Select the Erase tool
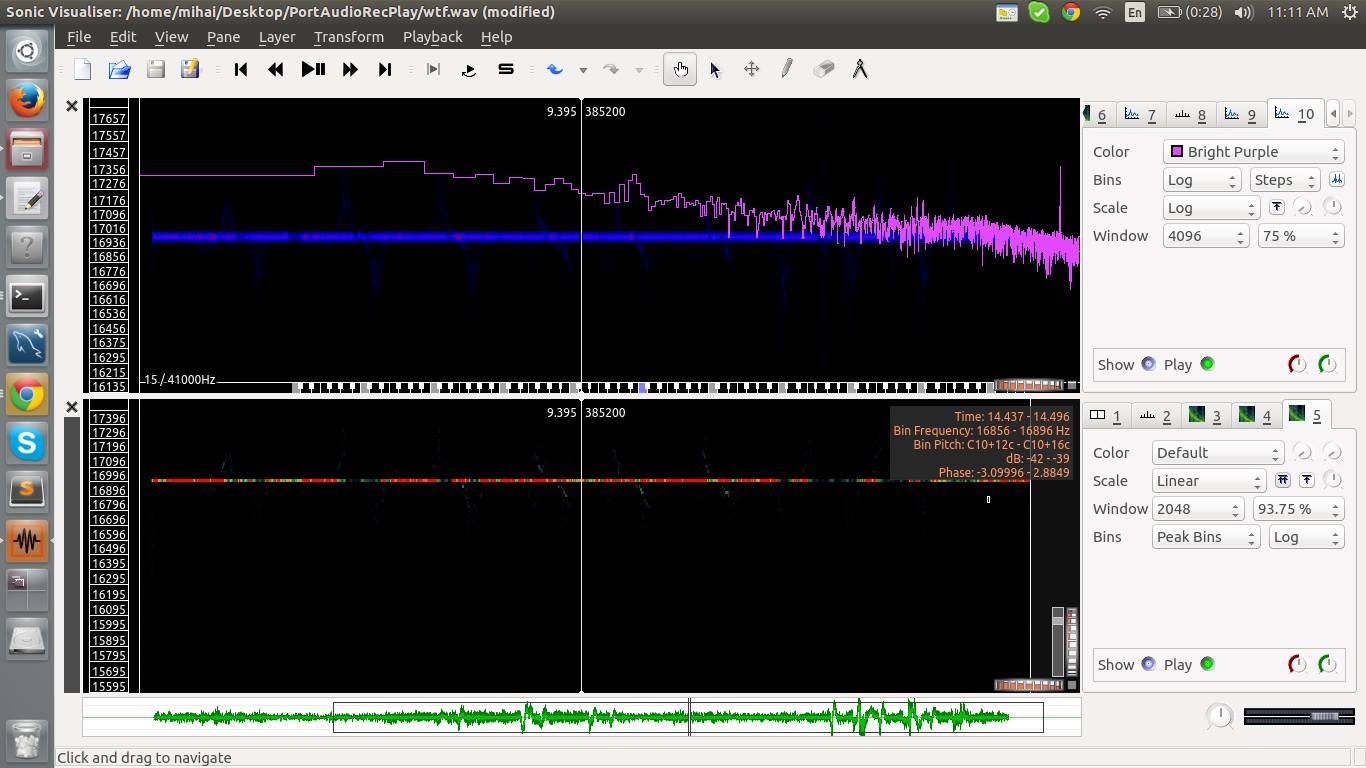Screen dimensions: 1366x768 click(823, 69)
